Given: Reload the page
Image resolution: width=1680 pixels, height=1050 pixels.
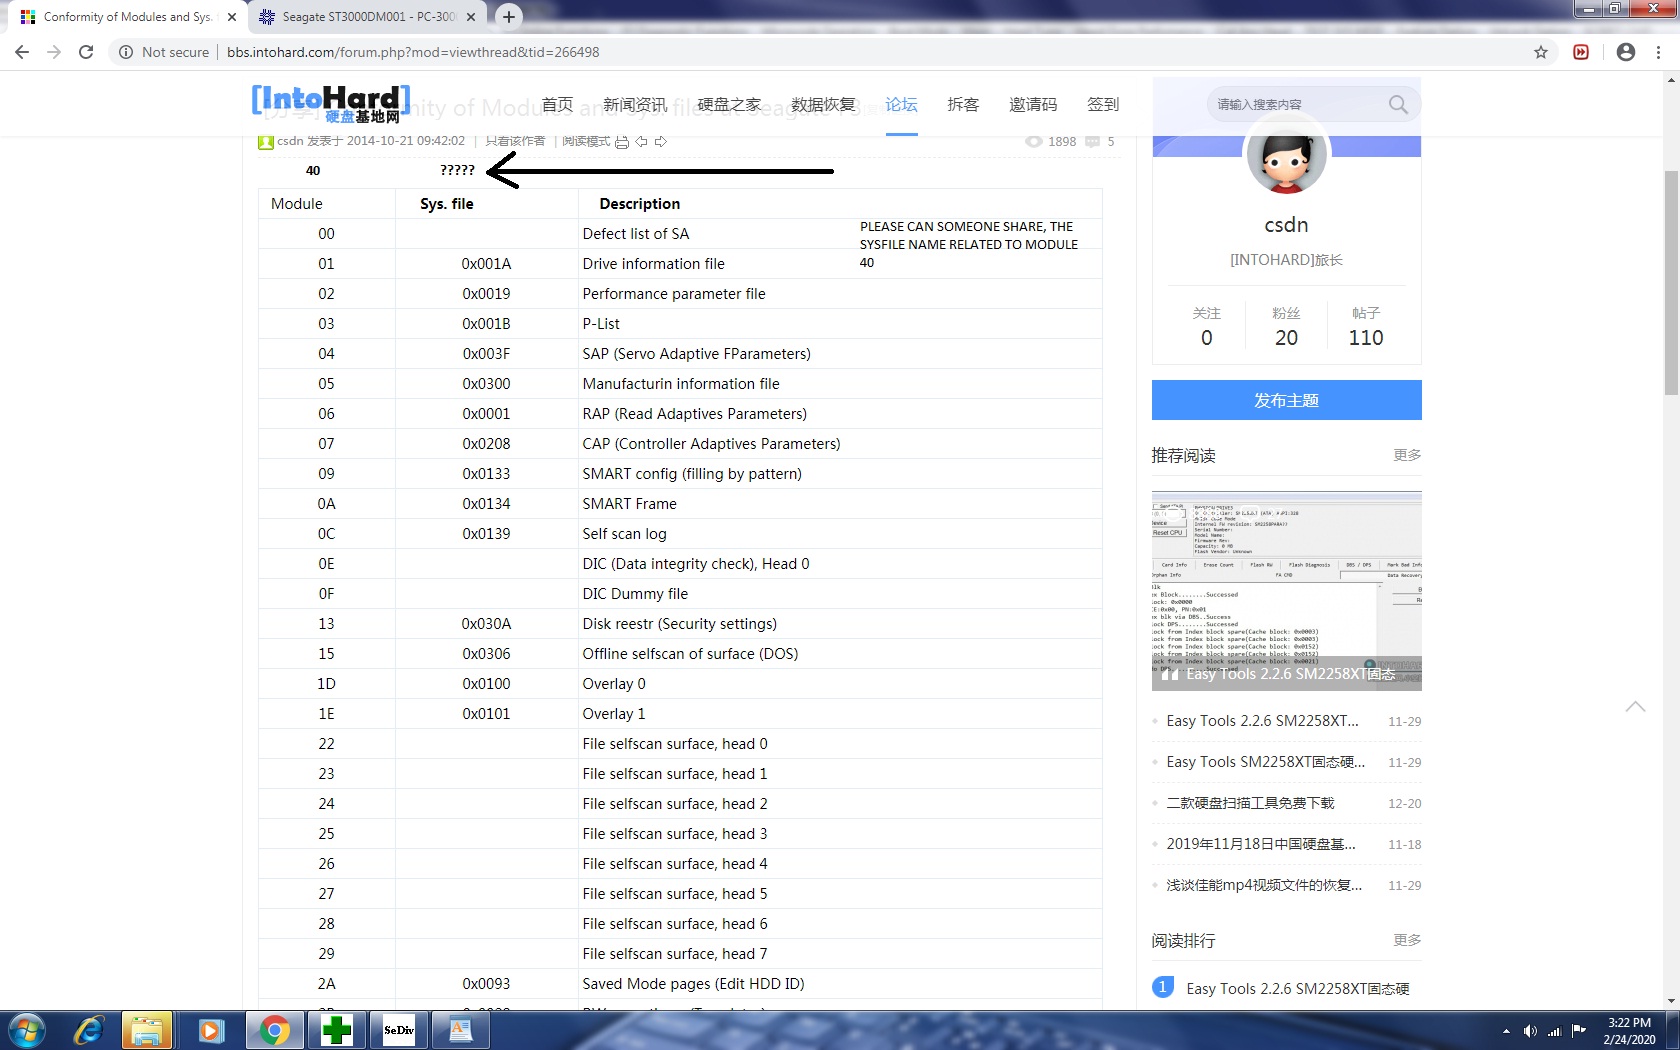Looking at the screenshot, I should 86,52.
